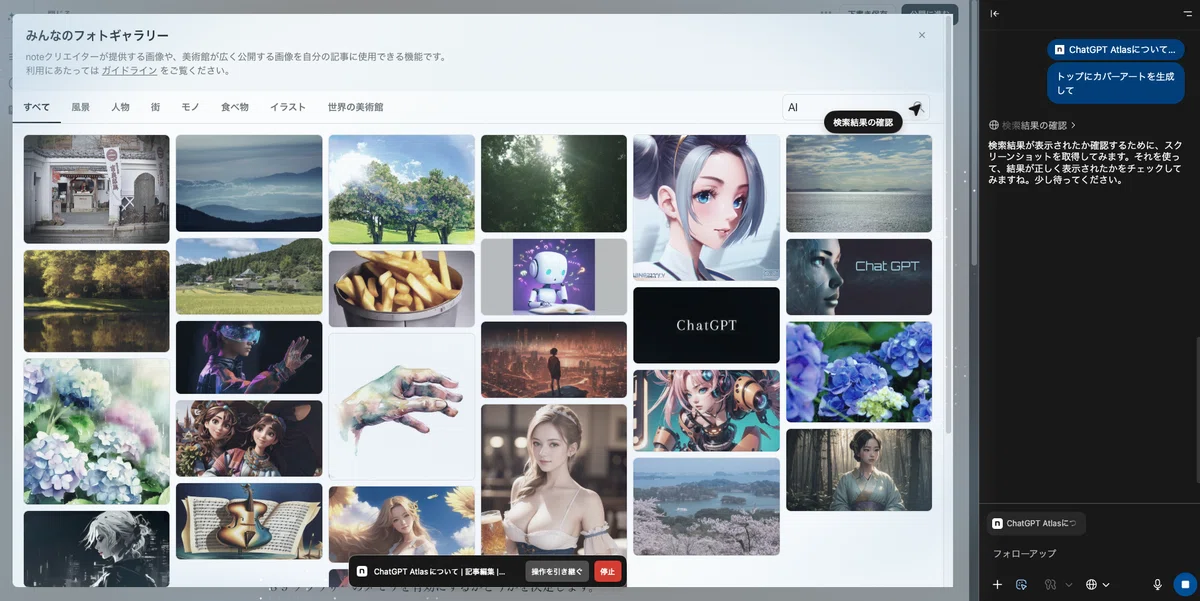Switch to the イラスト category tab
Screen dimensions: 1200x601
click(288, 106)
